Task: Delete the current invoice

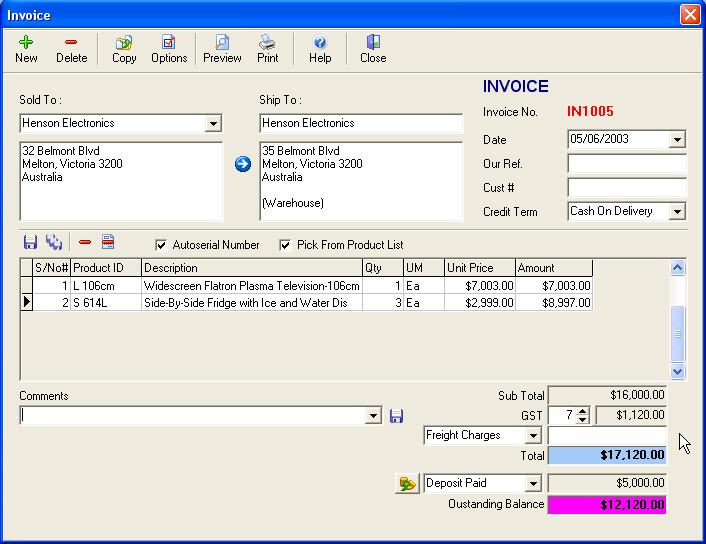Action: pos(71,49)
